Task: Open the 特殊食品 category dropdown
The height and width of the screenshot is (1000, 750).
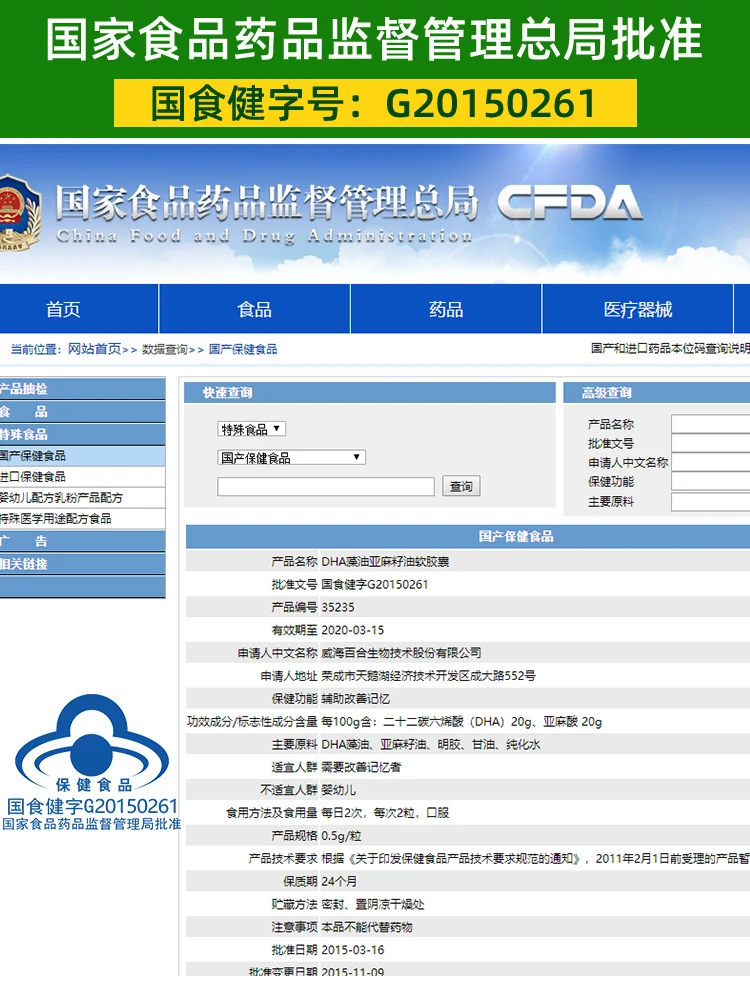Action: pos(251,429)
